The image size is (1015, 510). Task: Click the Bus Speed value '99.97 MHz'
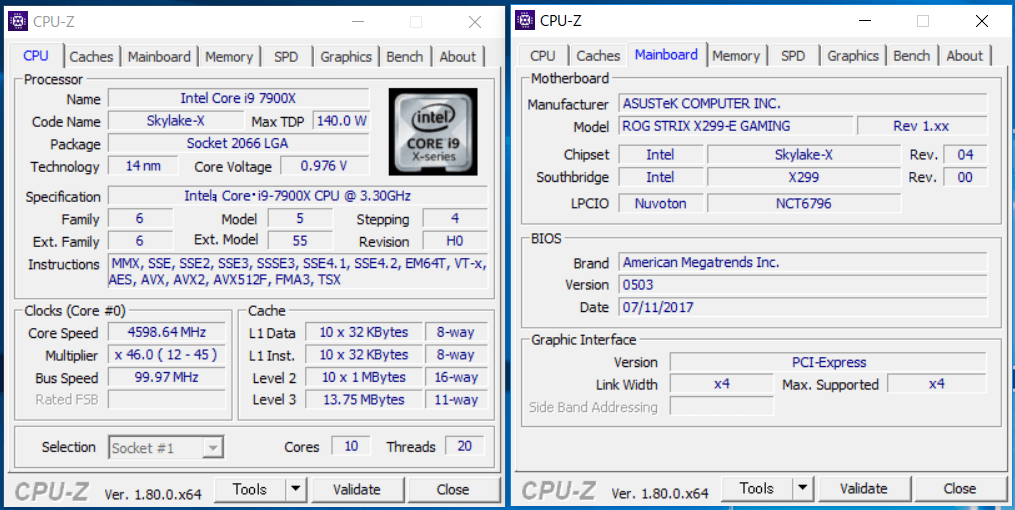click(166, 377)
